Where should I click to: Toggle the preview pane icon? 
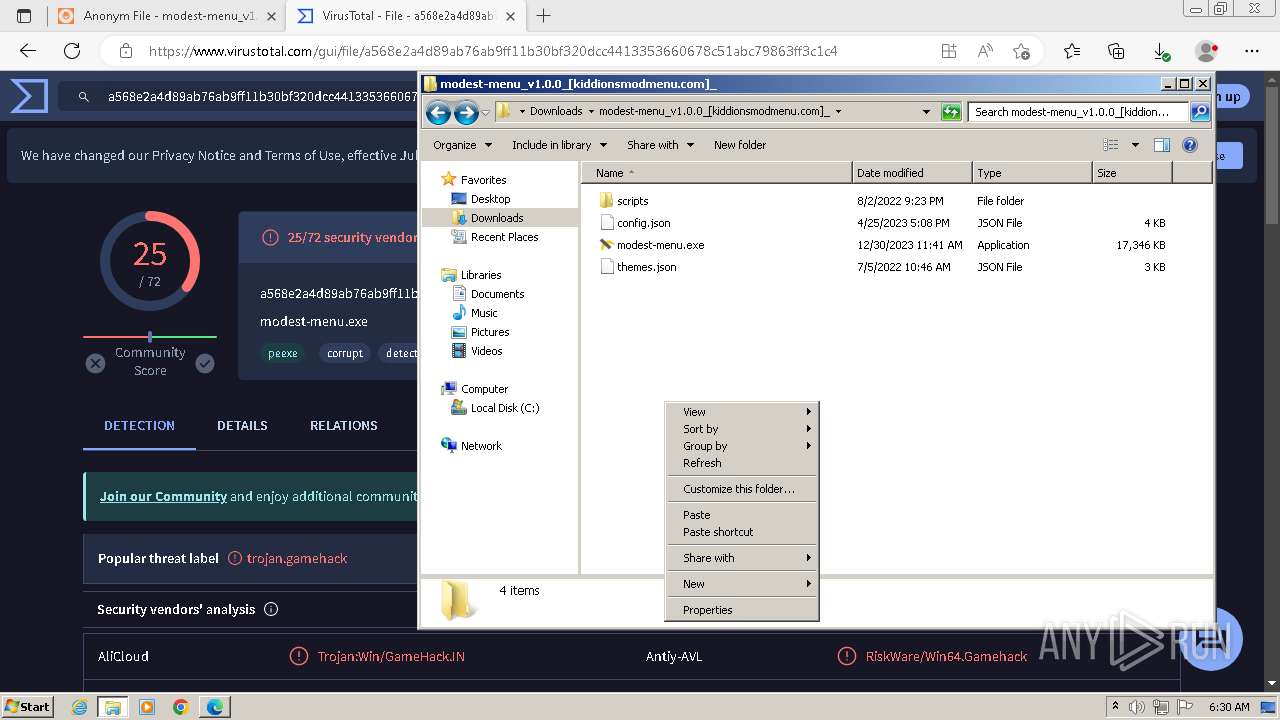tap(1162, 145)
